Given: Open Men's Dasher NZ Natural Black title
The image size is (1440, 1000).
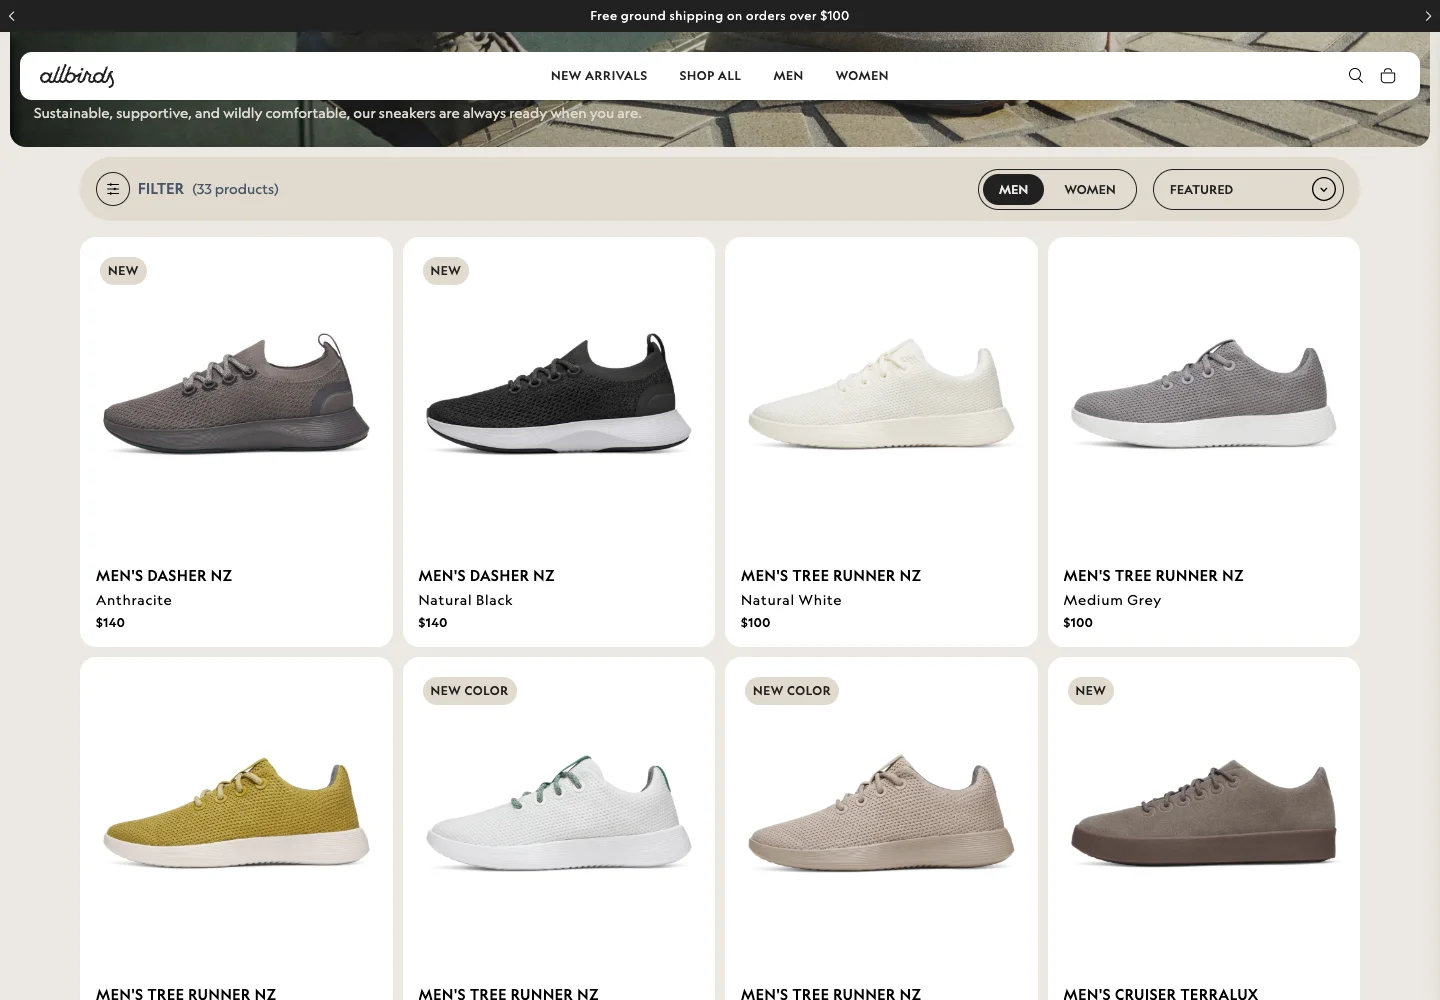Looking at the screenshot, I should (x=486, y=576).
